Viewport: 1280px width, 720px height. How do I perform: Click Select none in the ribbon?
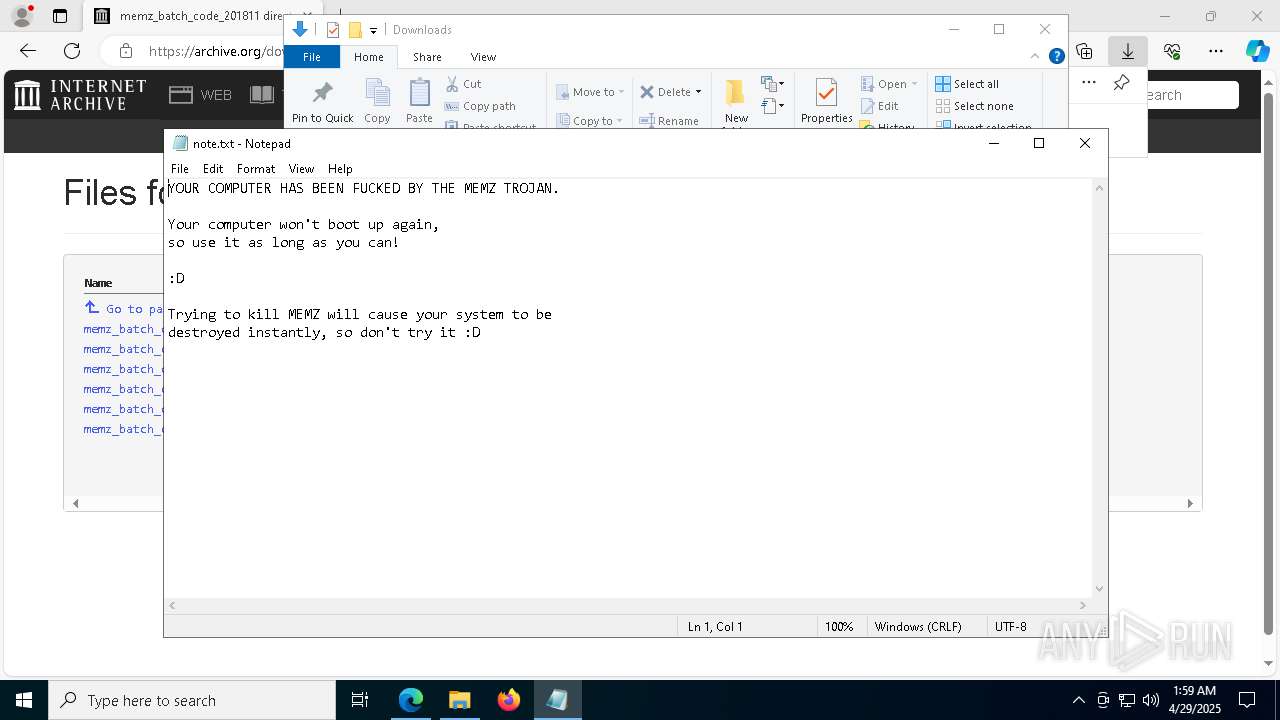pyautogui.click(x=974, y=106)
